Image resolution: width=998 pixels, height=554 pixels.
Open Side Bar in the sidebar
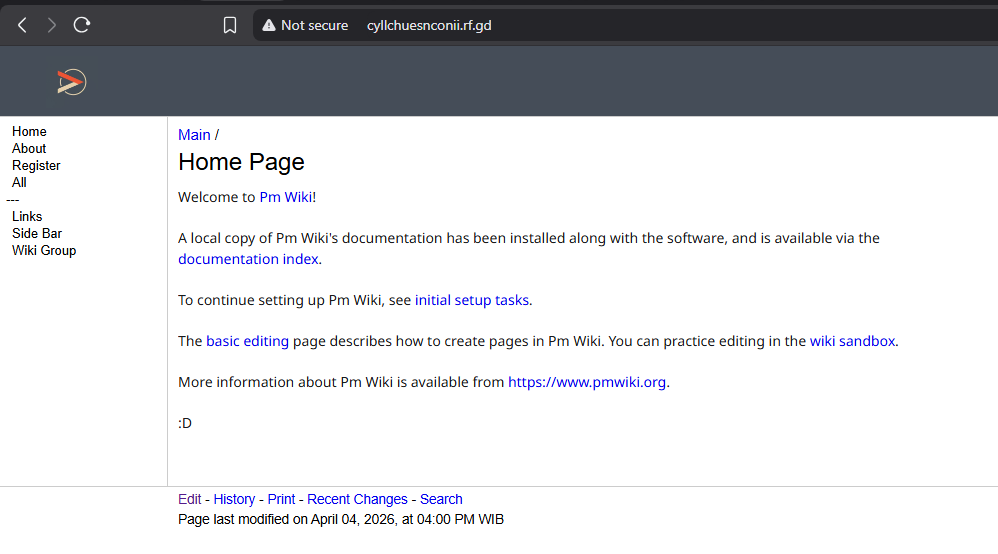37,234
